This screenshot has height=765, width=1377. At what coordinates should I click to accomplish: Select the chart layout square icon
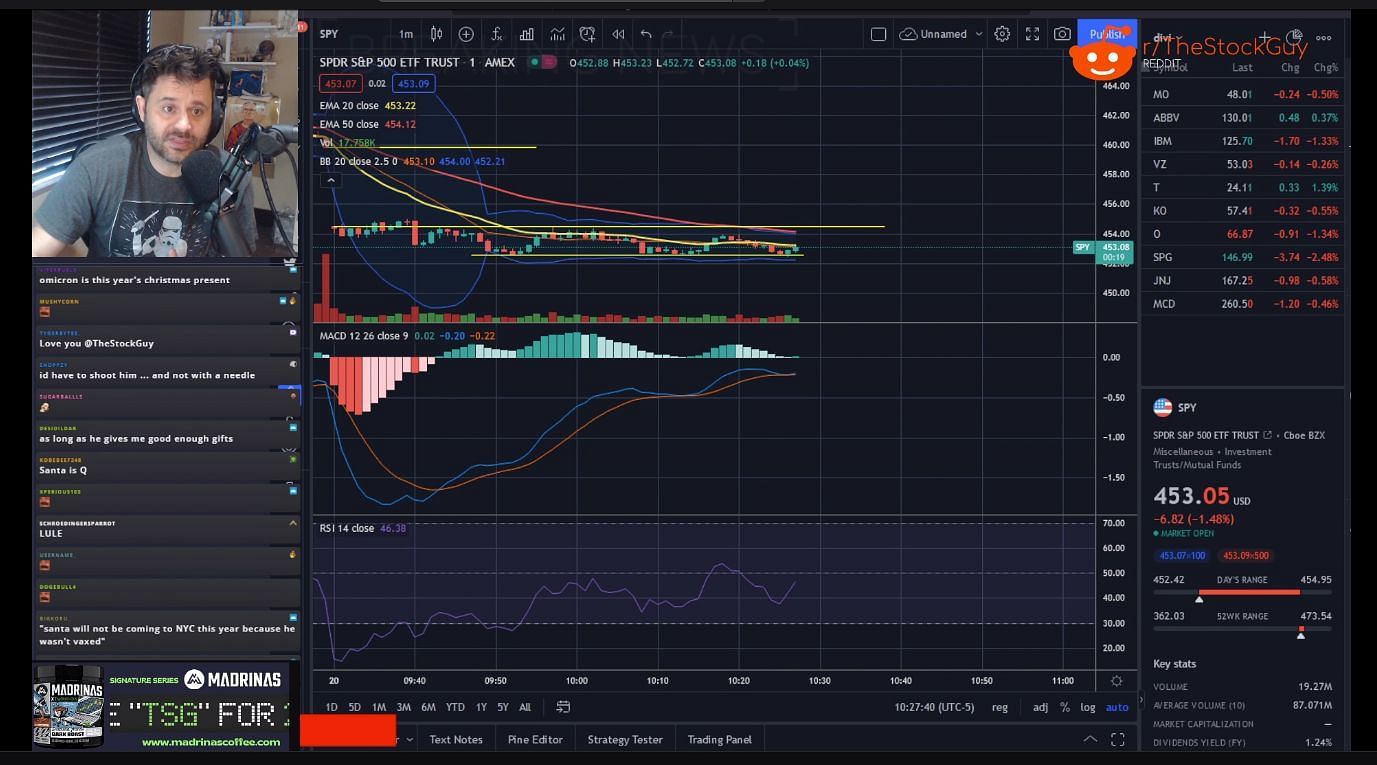pyautogui.click(x=878, y=34)
